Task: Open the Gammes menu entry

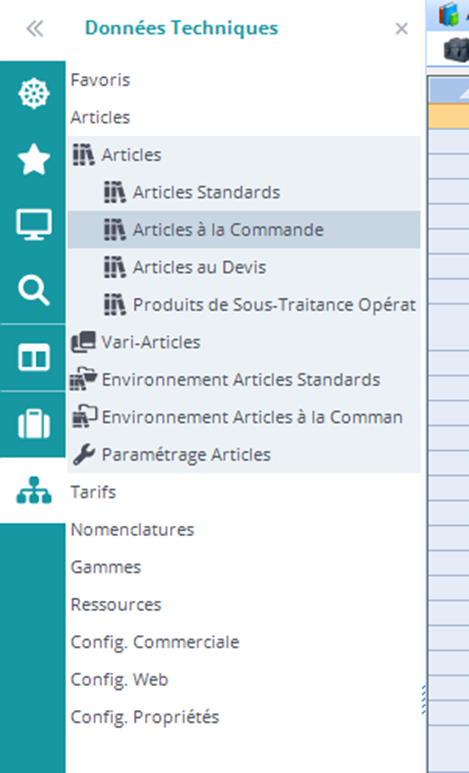Action: pos(106,567)
